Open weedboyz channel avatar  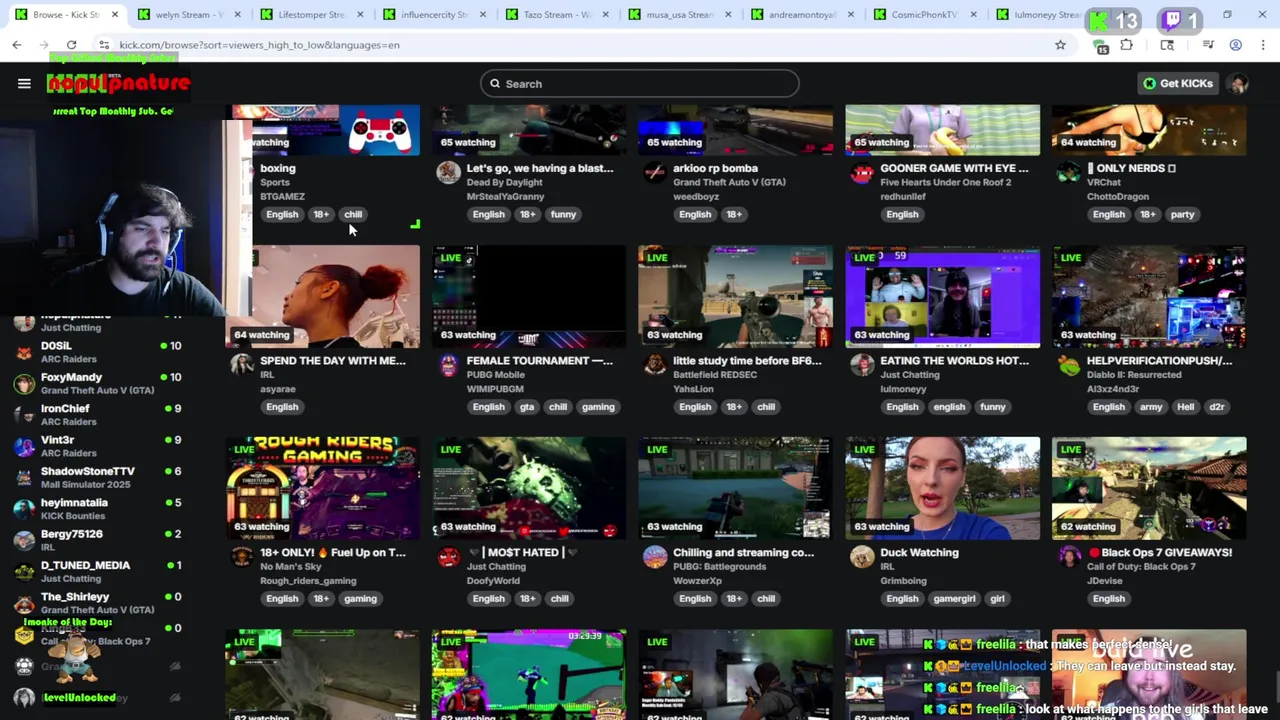[655, 173]
